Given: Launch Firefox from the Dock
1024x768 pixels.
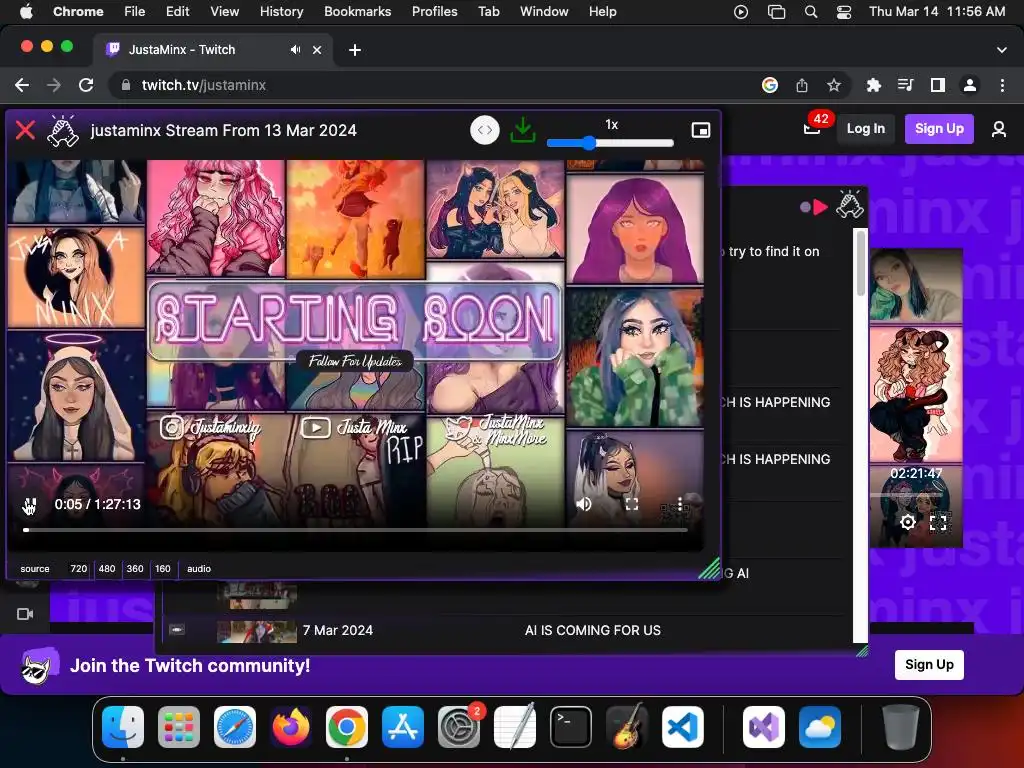Looking at the screenshot, I should pyautogui.click(x=291, y=727).
